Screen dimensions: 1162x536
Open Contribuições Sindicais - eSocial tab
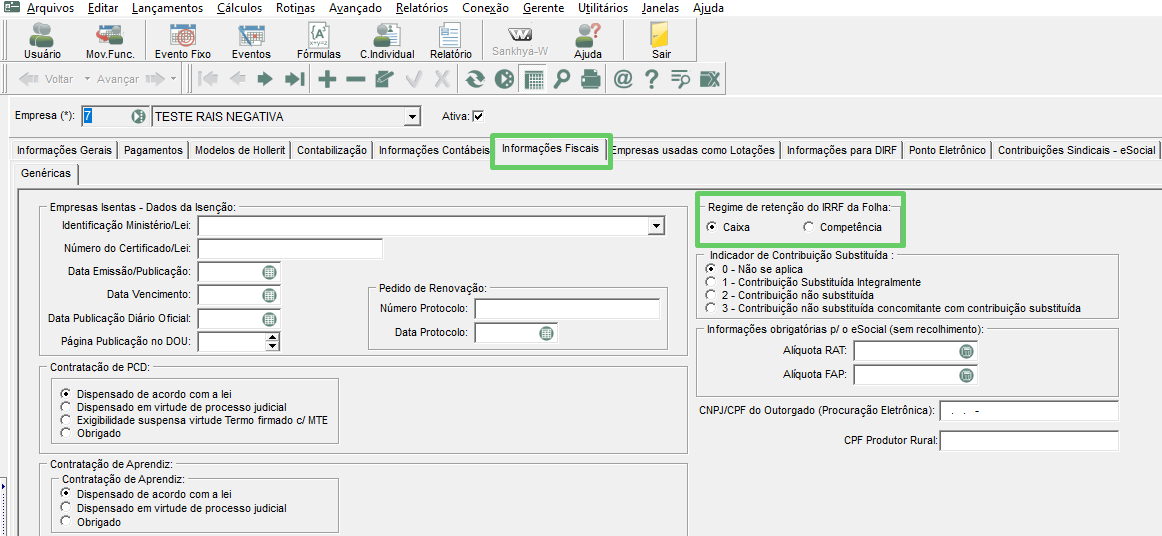point(1076,150)
